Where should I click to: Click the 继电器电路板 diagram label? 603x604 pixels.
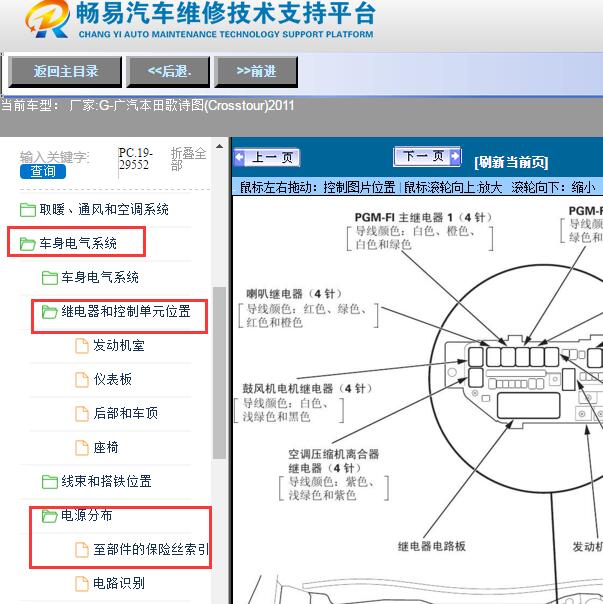[432, 546]
